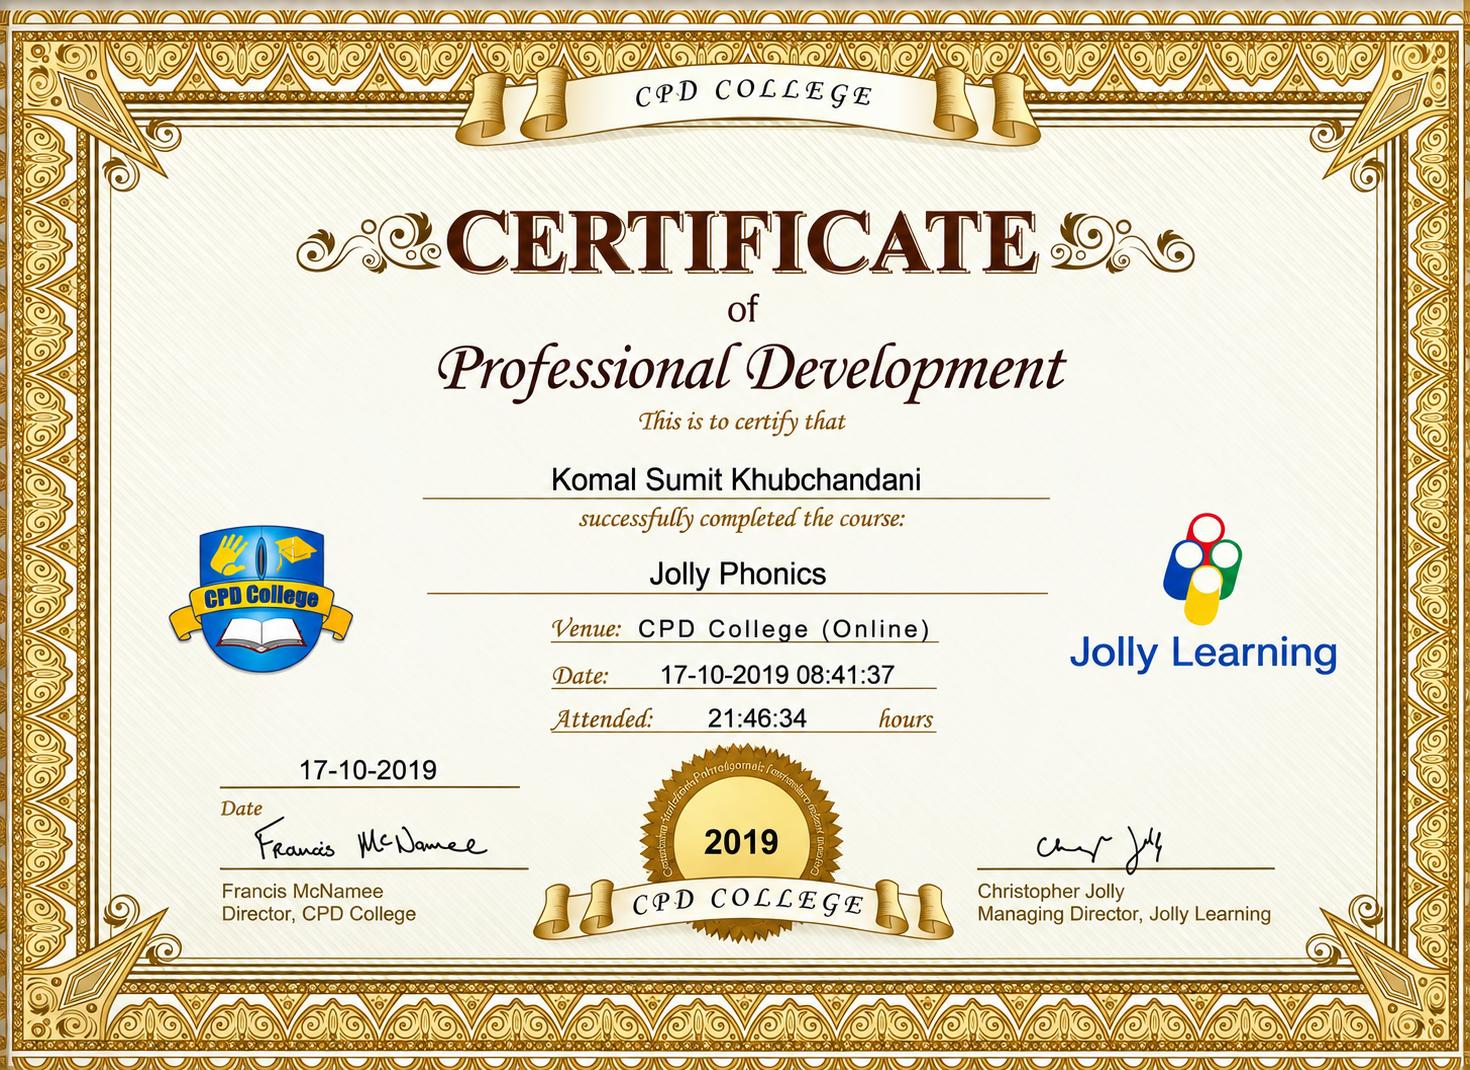Click the venue value CPD College (Online)
This screenshot has height=1070, width=1470.
click(785, 629)
